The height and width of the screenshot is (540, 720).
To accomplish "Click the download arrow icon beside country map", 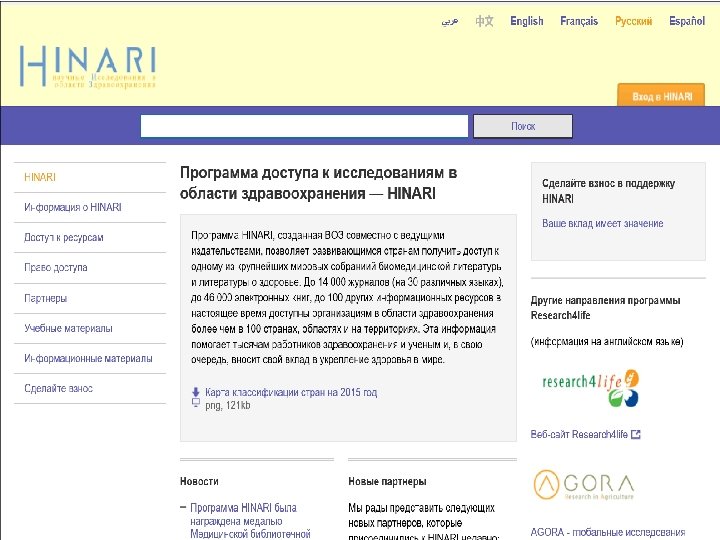I will 196,392.
